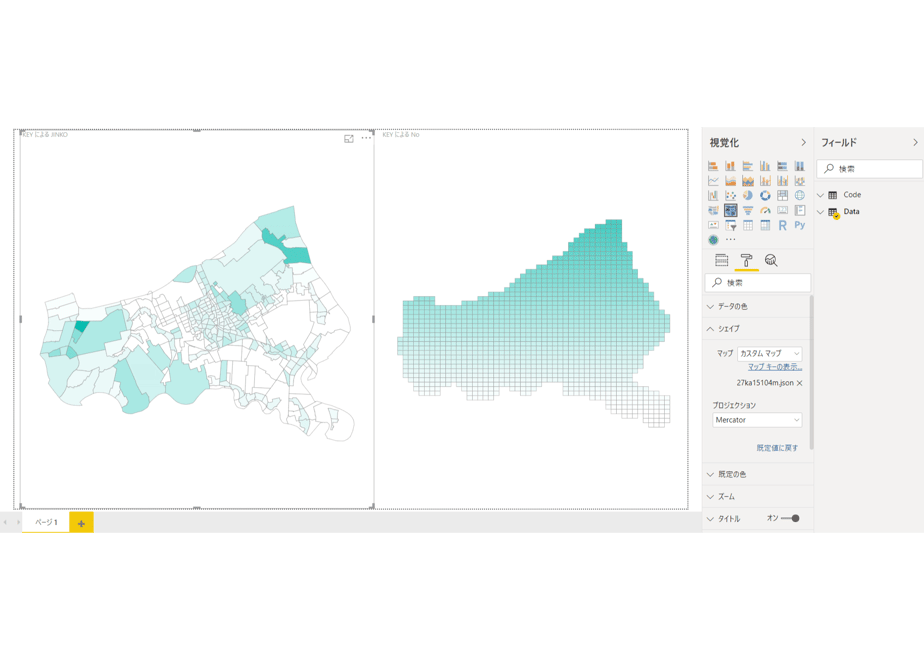The height and width of the screenshot is (660, 924).
Task: Select the filled map visual
Action: (x=713, y=210)
